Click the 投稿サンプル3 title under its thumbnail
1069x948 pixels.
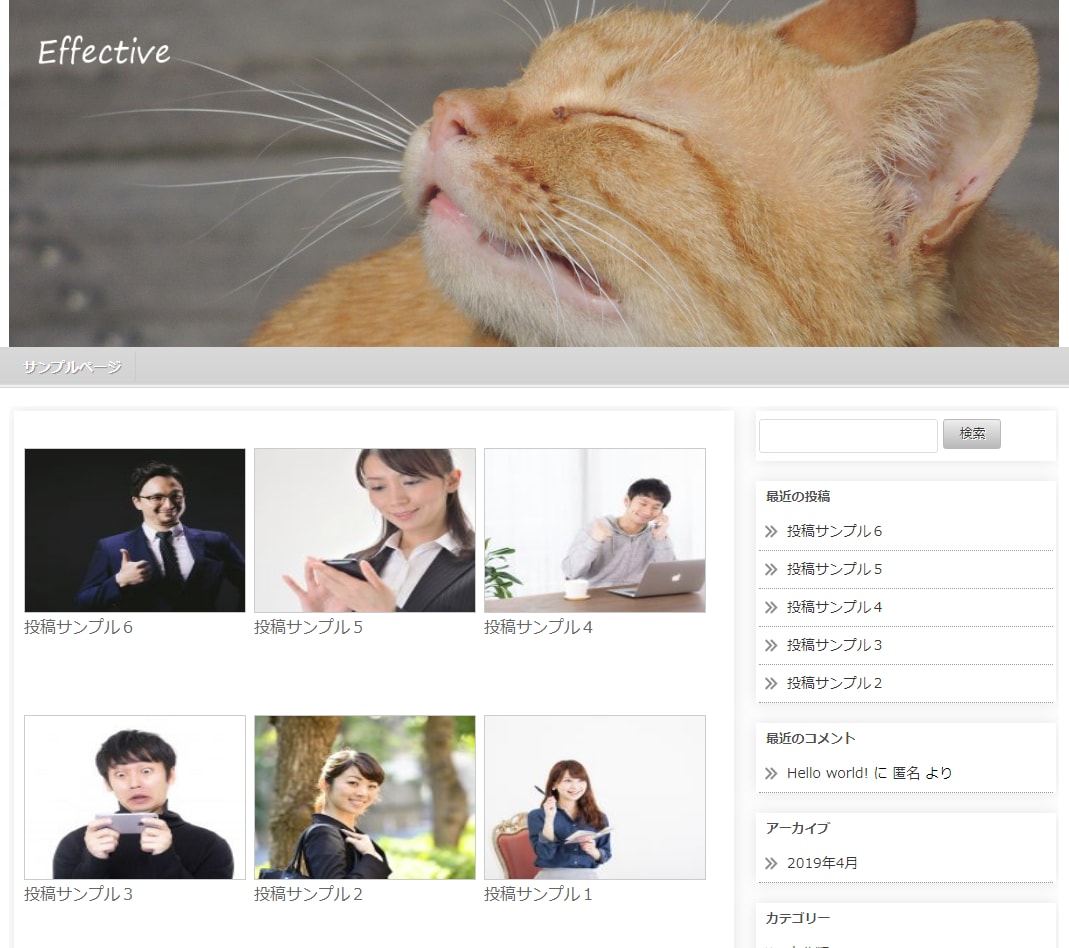point(78,894)
